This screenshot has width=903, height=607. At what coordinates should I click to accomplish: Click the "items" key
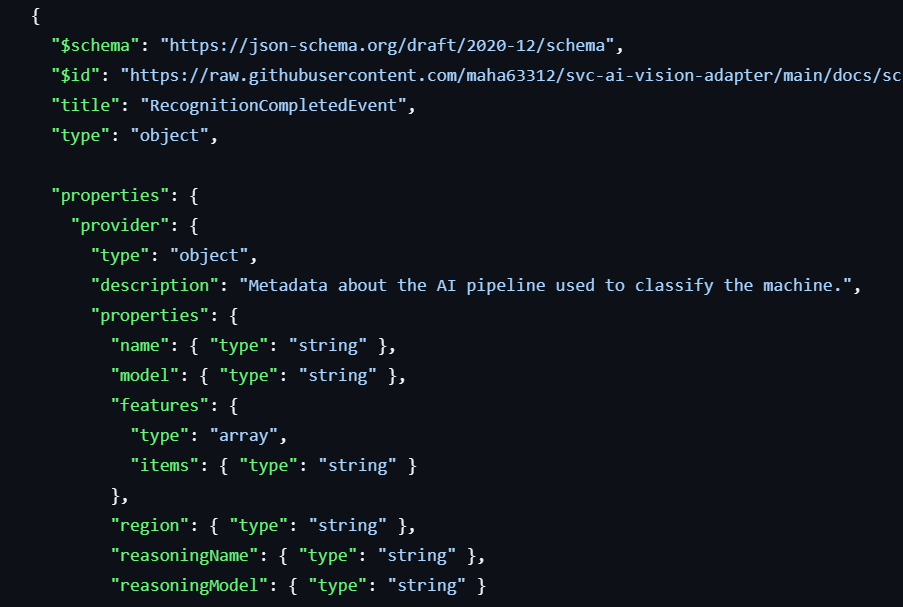(164, 465)
